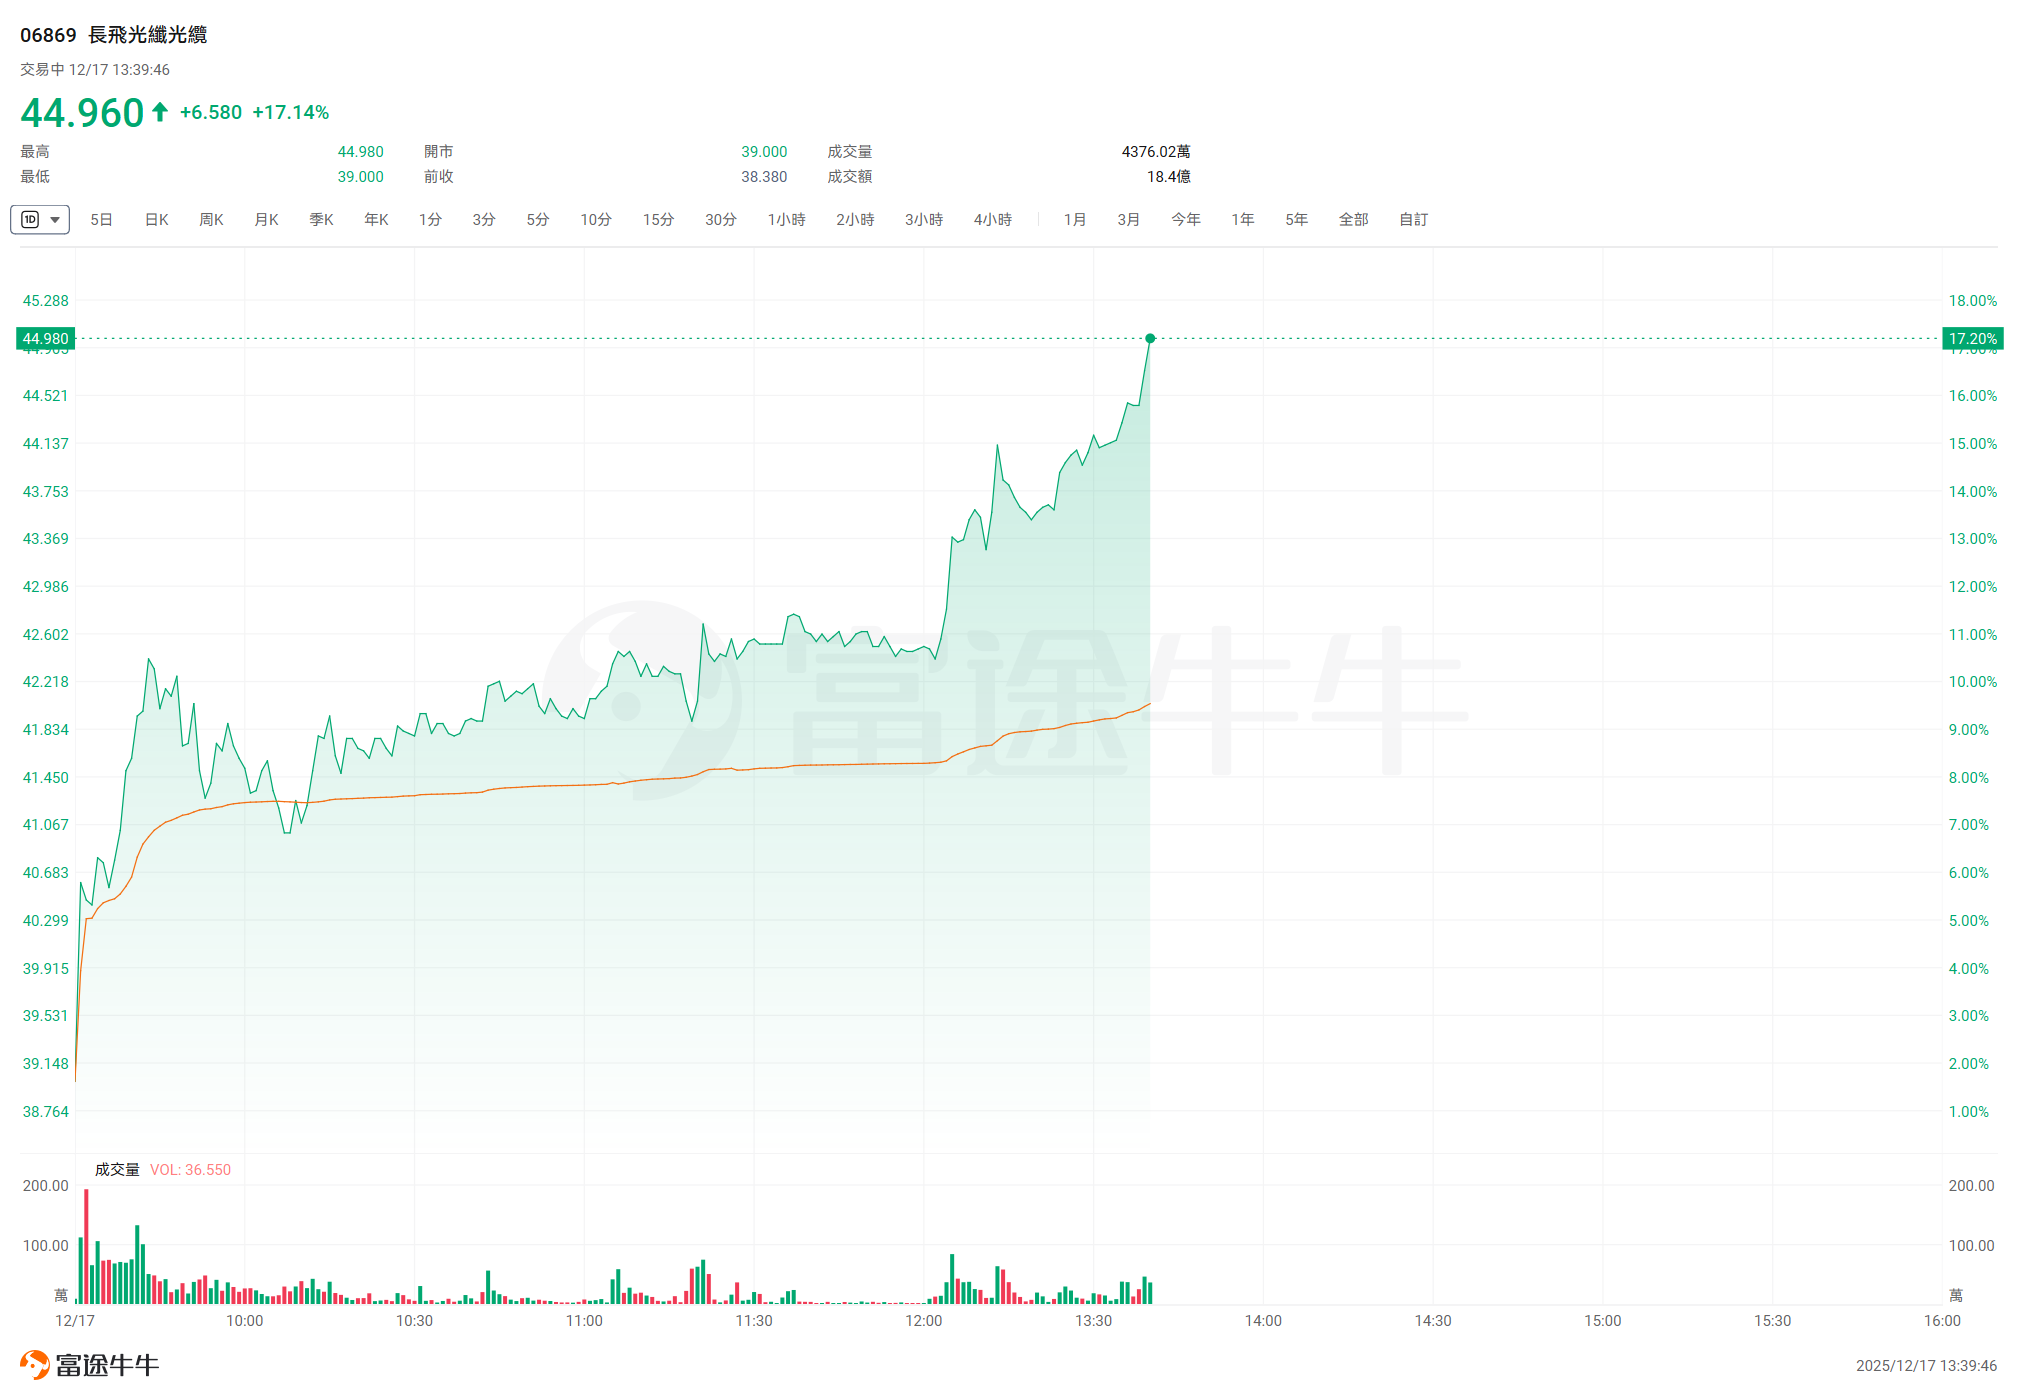2018x1399 pixels.
Task: Click the latest price dot on the chart
Action: 1150,339
